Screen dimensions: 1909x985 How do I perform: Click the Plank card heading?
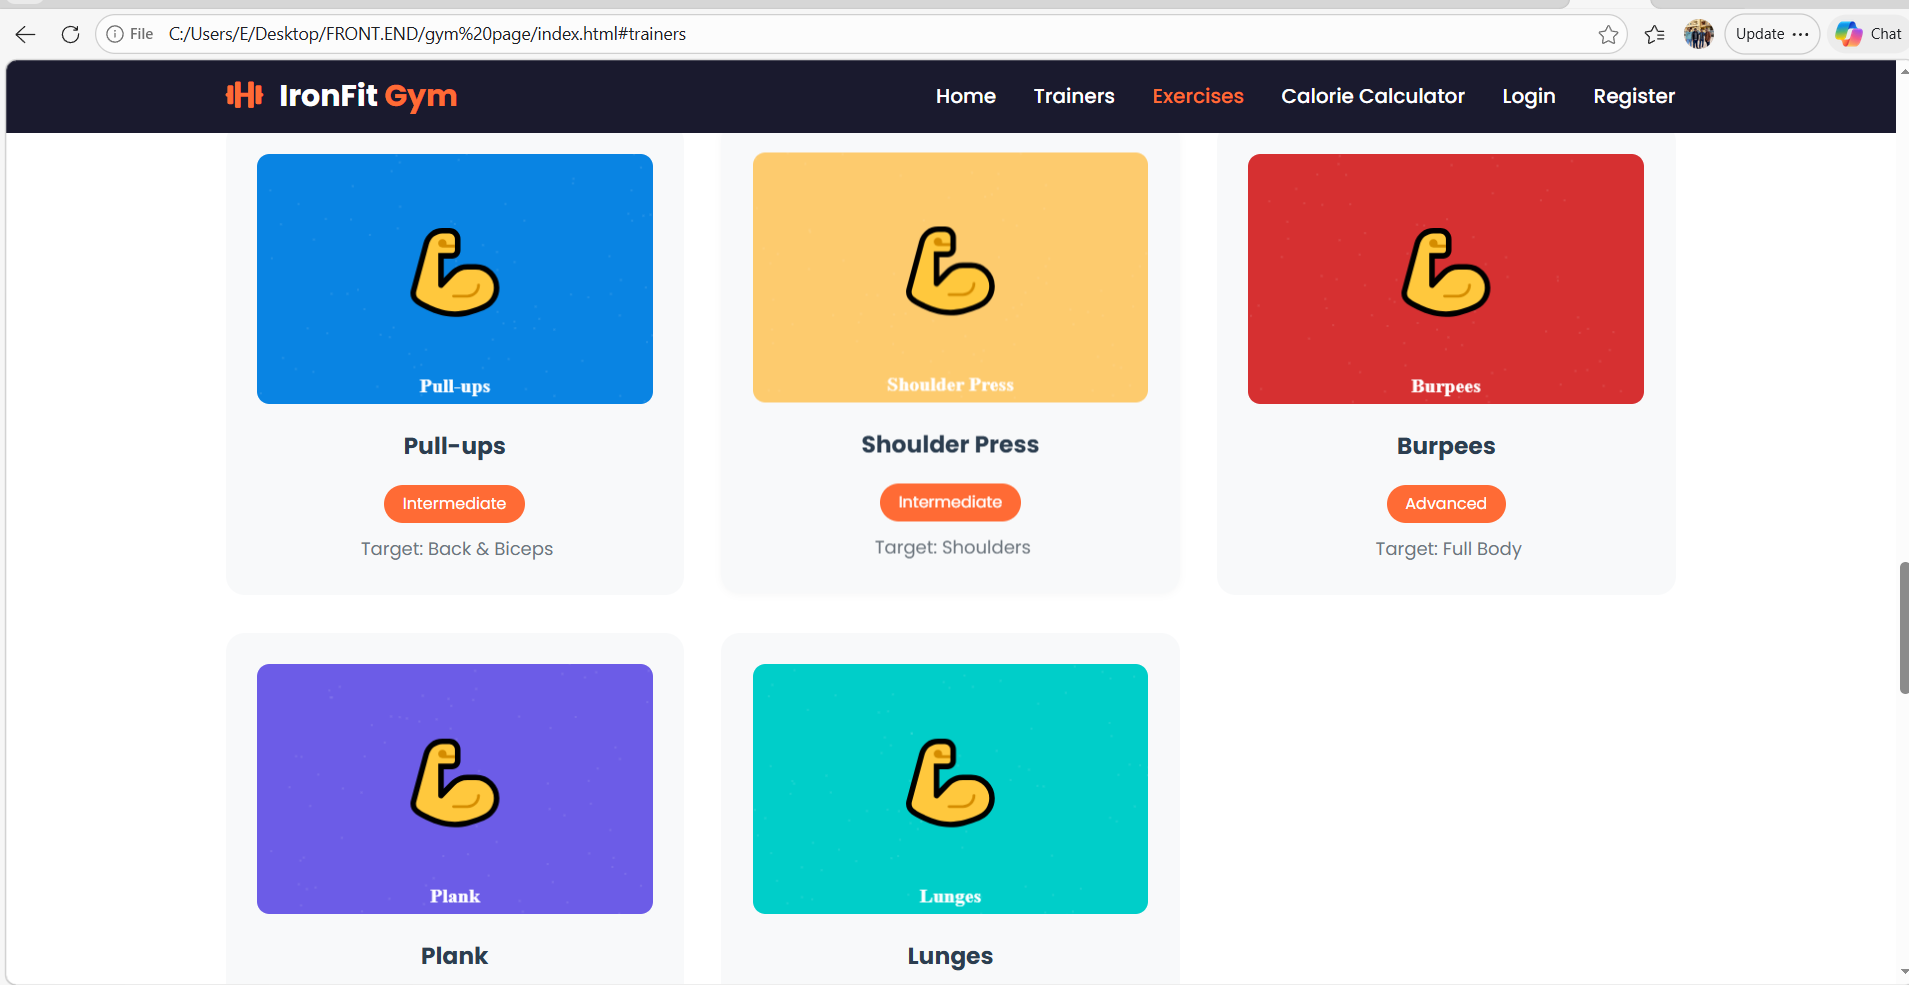[x=455, y=956]
